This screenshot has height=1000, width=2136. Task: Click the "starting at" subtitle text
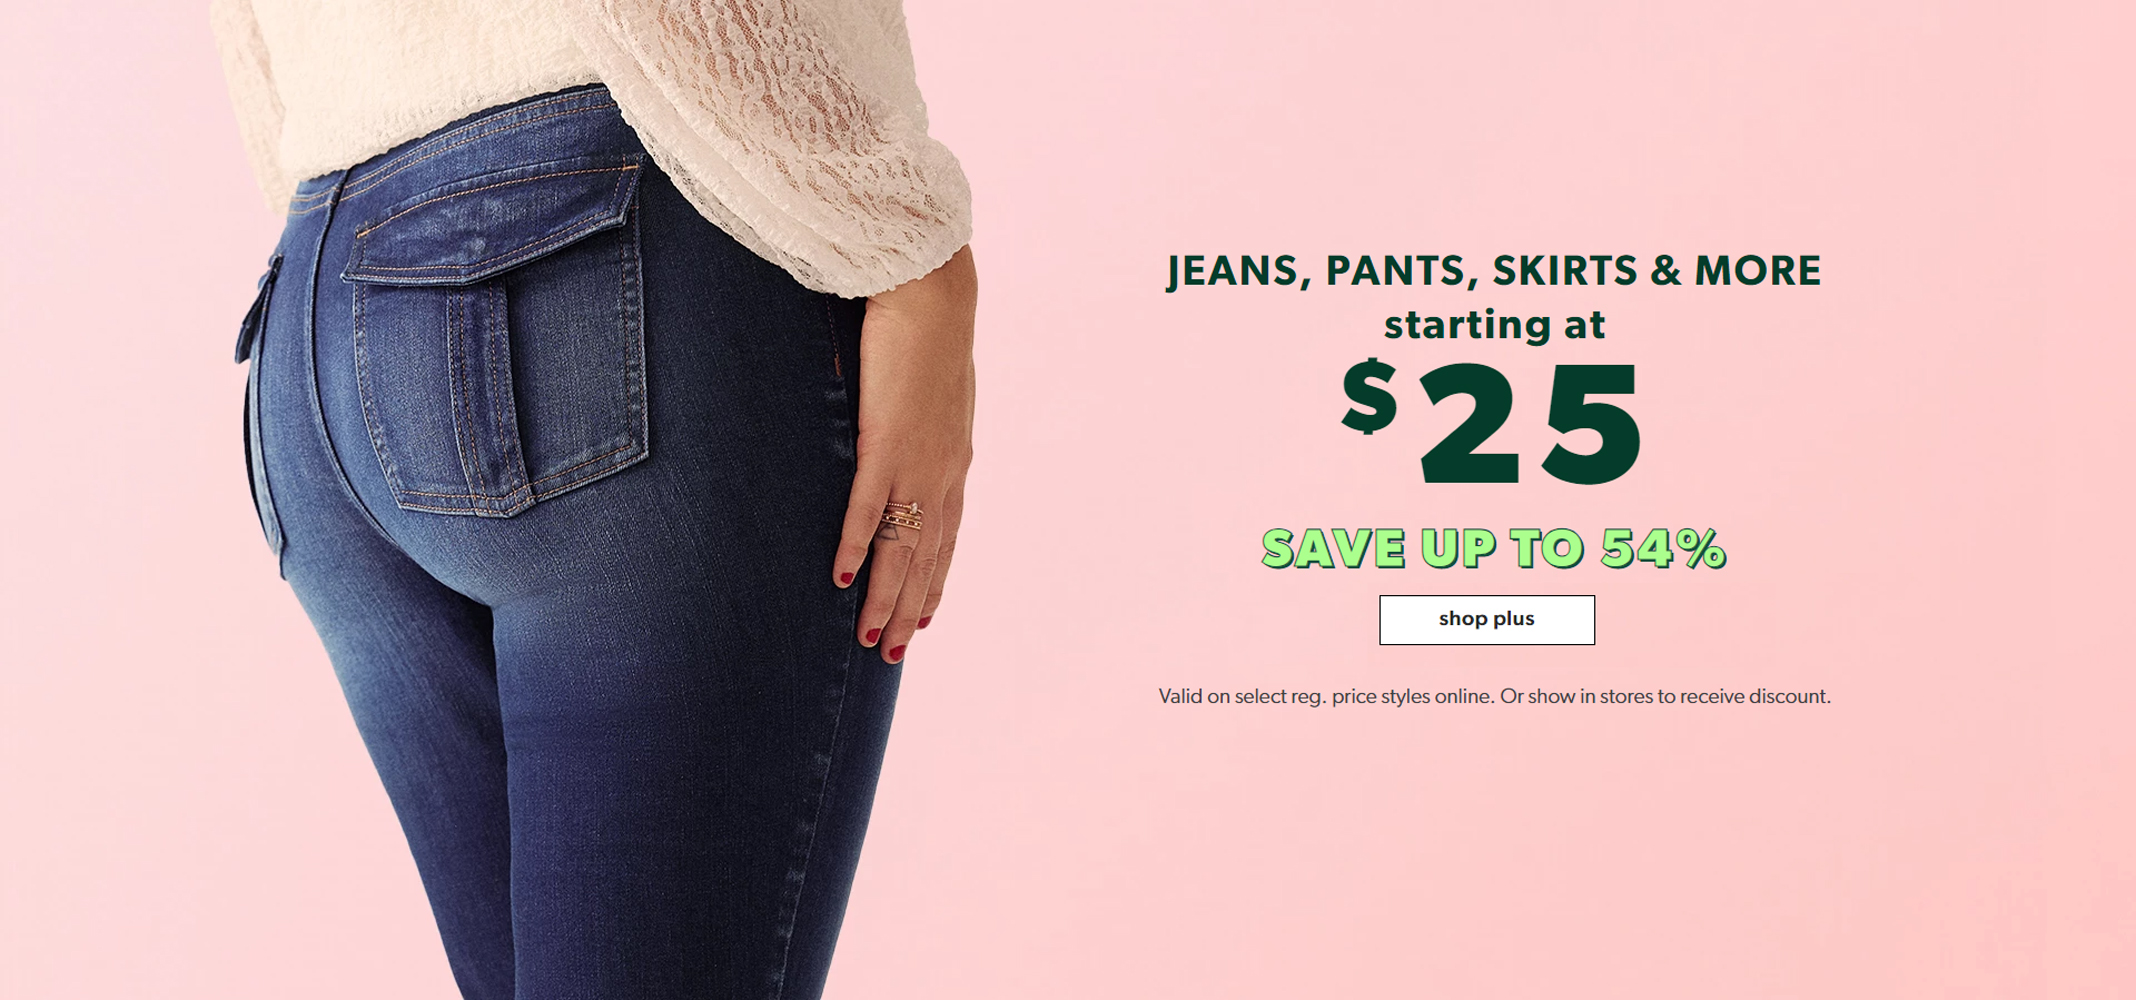tap(1494, 325)
